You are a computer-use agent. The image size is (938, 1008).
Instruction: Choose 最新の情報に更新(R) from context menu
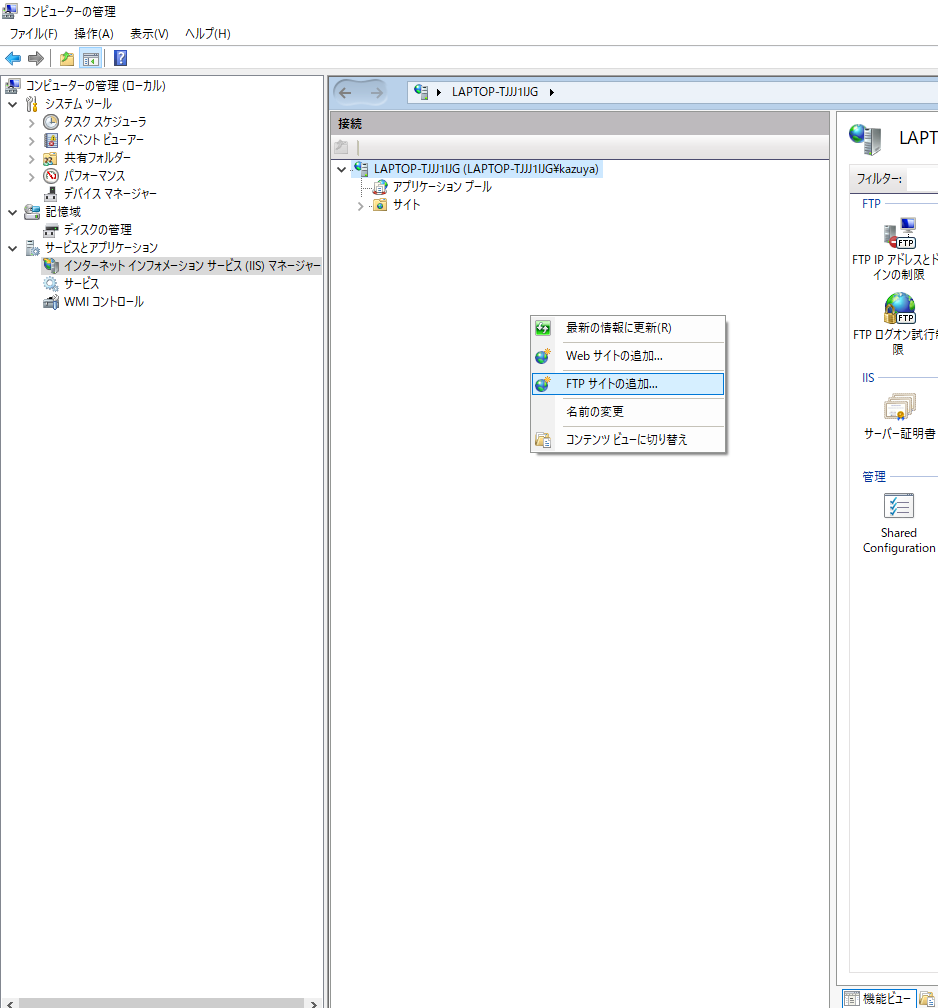click(627, 328)
